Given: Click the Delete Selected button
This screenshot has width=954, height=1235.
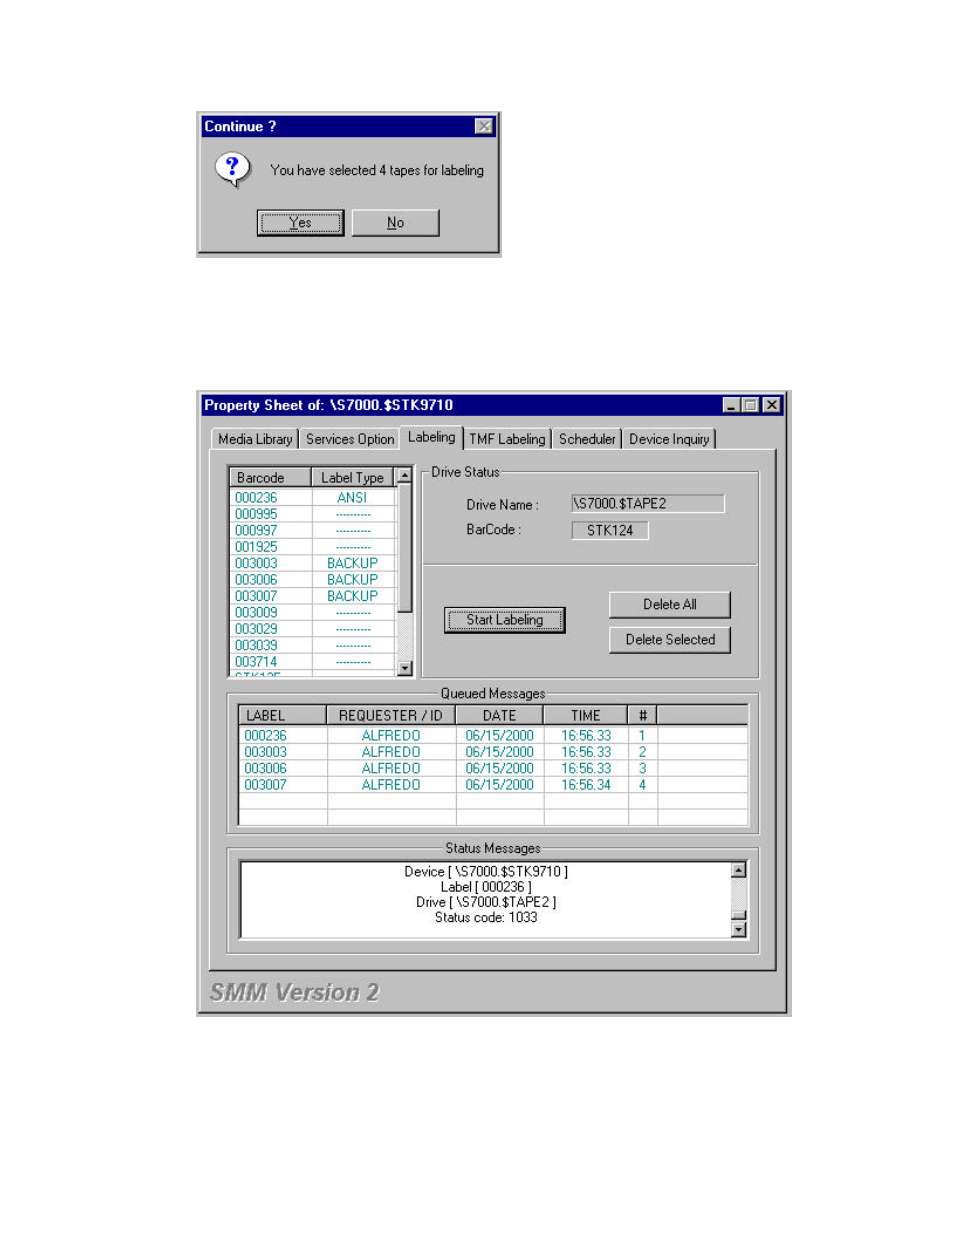Looking at the screenshot, I should [670, 639].
